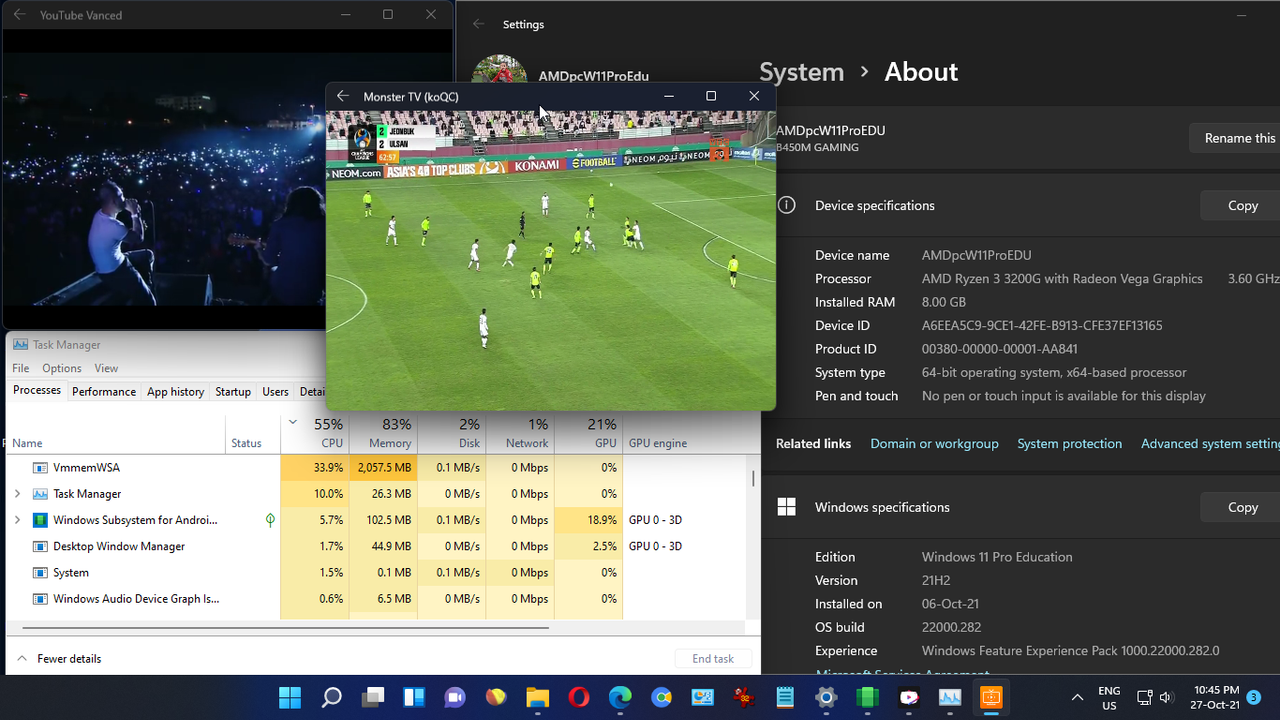1280x720 pixels.
Task: Click the AMDpcW11ProEdu account avatar
Action: point(499,71)
